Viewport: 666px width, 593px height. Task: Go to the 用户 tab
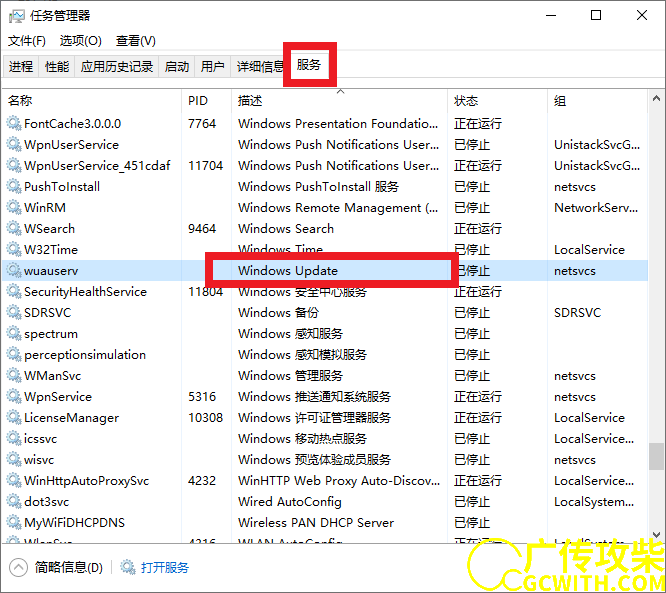coord(212,67)
